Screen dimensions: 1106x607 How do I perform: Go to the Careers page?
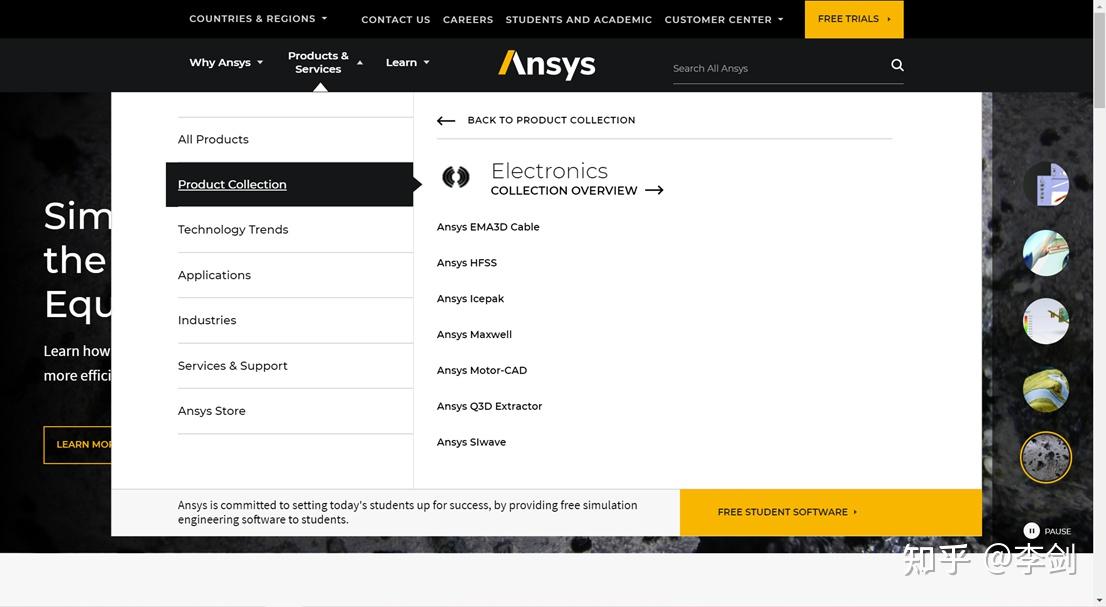[x=468, y=20]
